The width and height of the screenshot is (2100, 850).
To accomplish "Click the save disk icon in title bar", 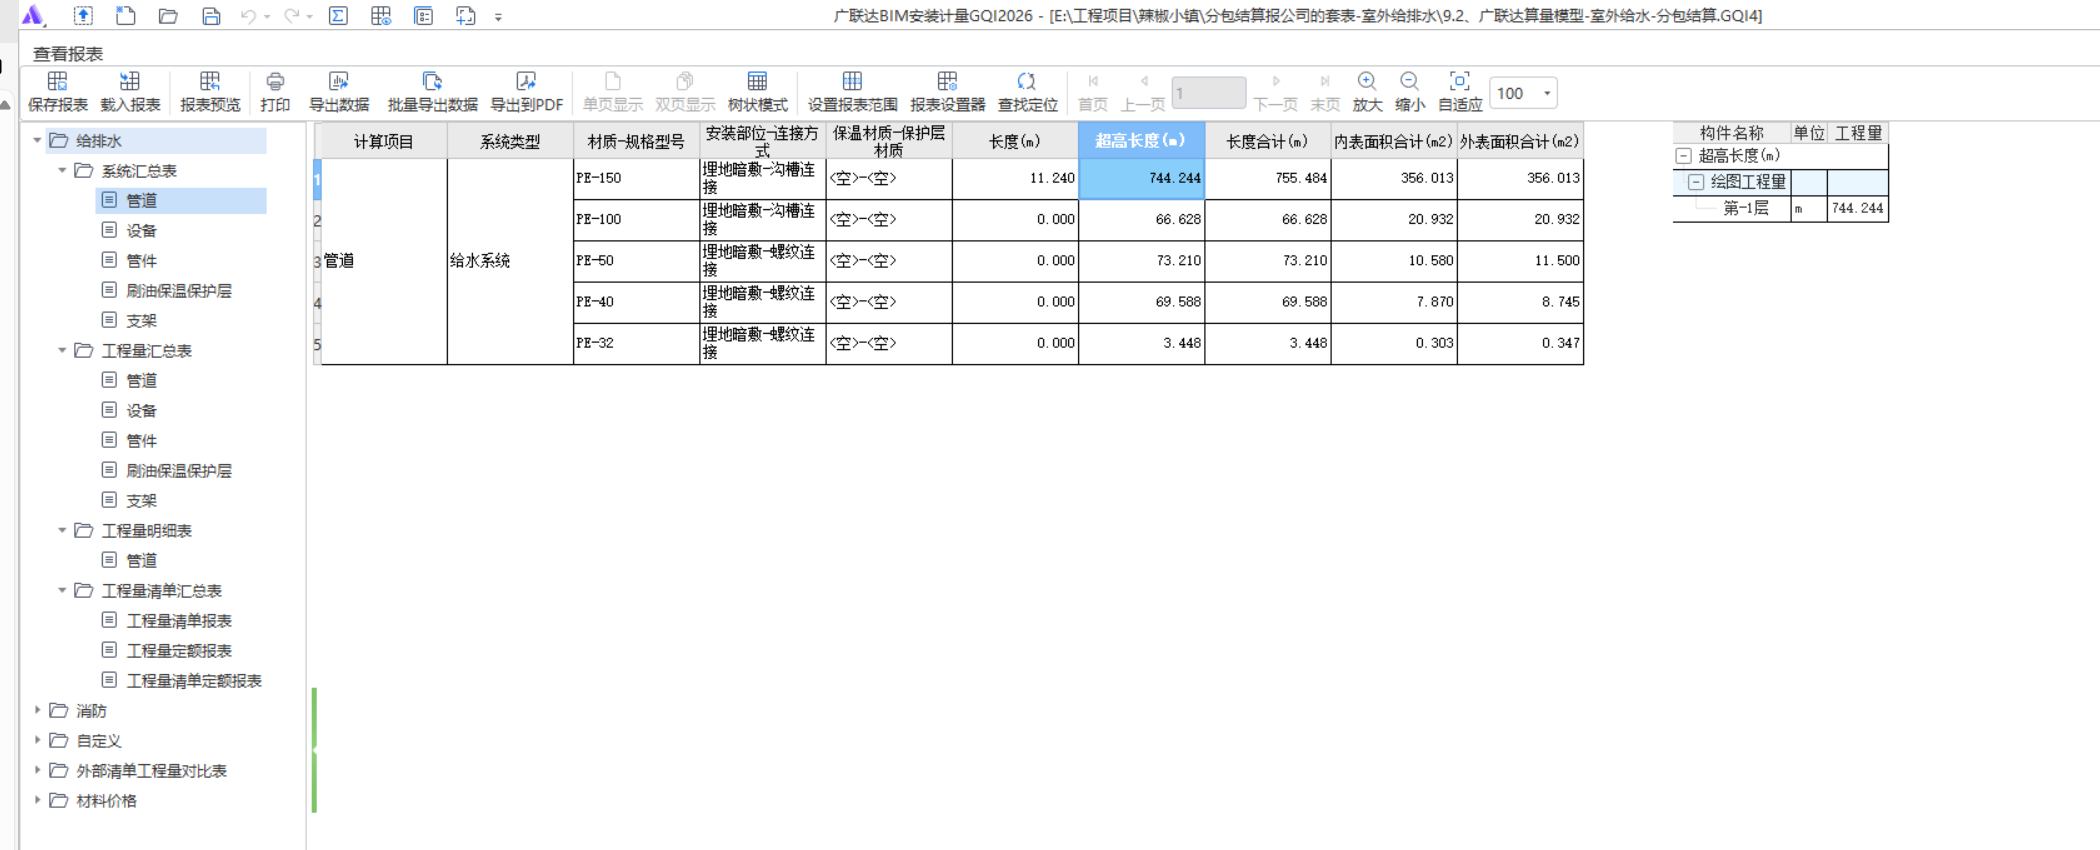I will pos(211,16).
